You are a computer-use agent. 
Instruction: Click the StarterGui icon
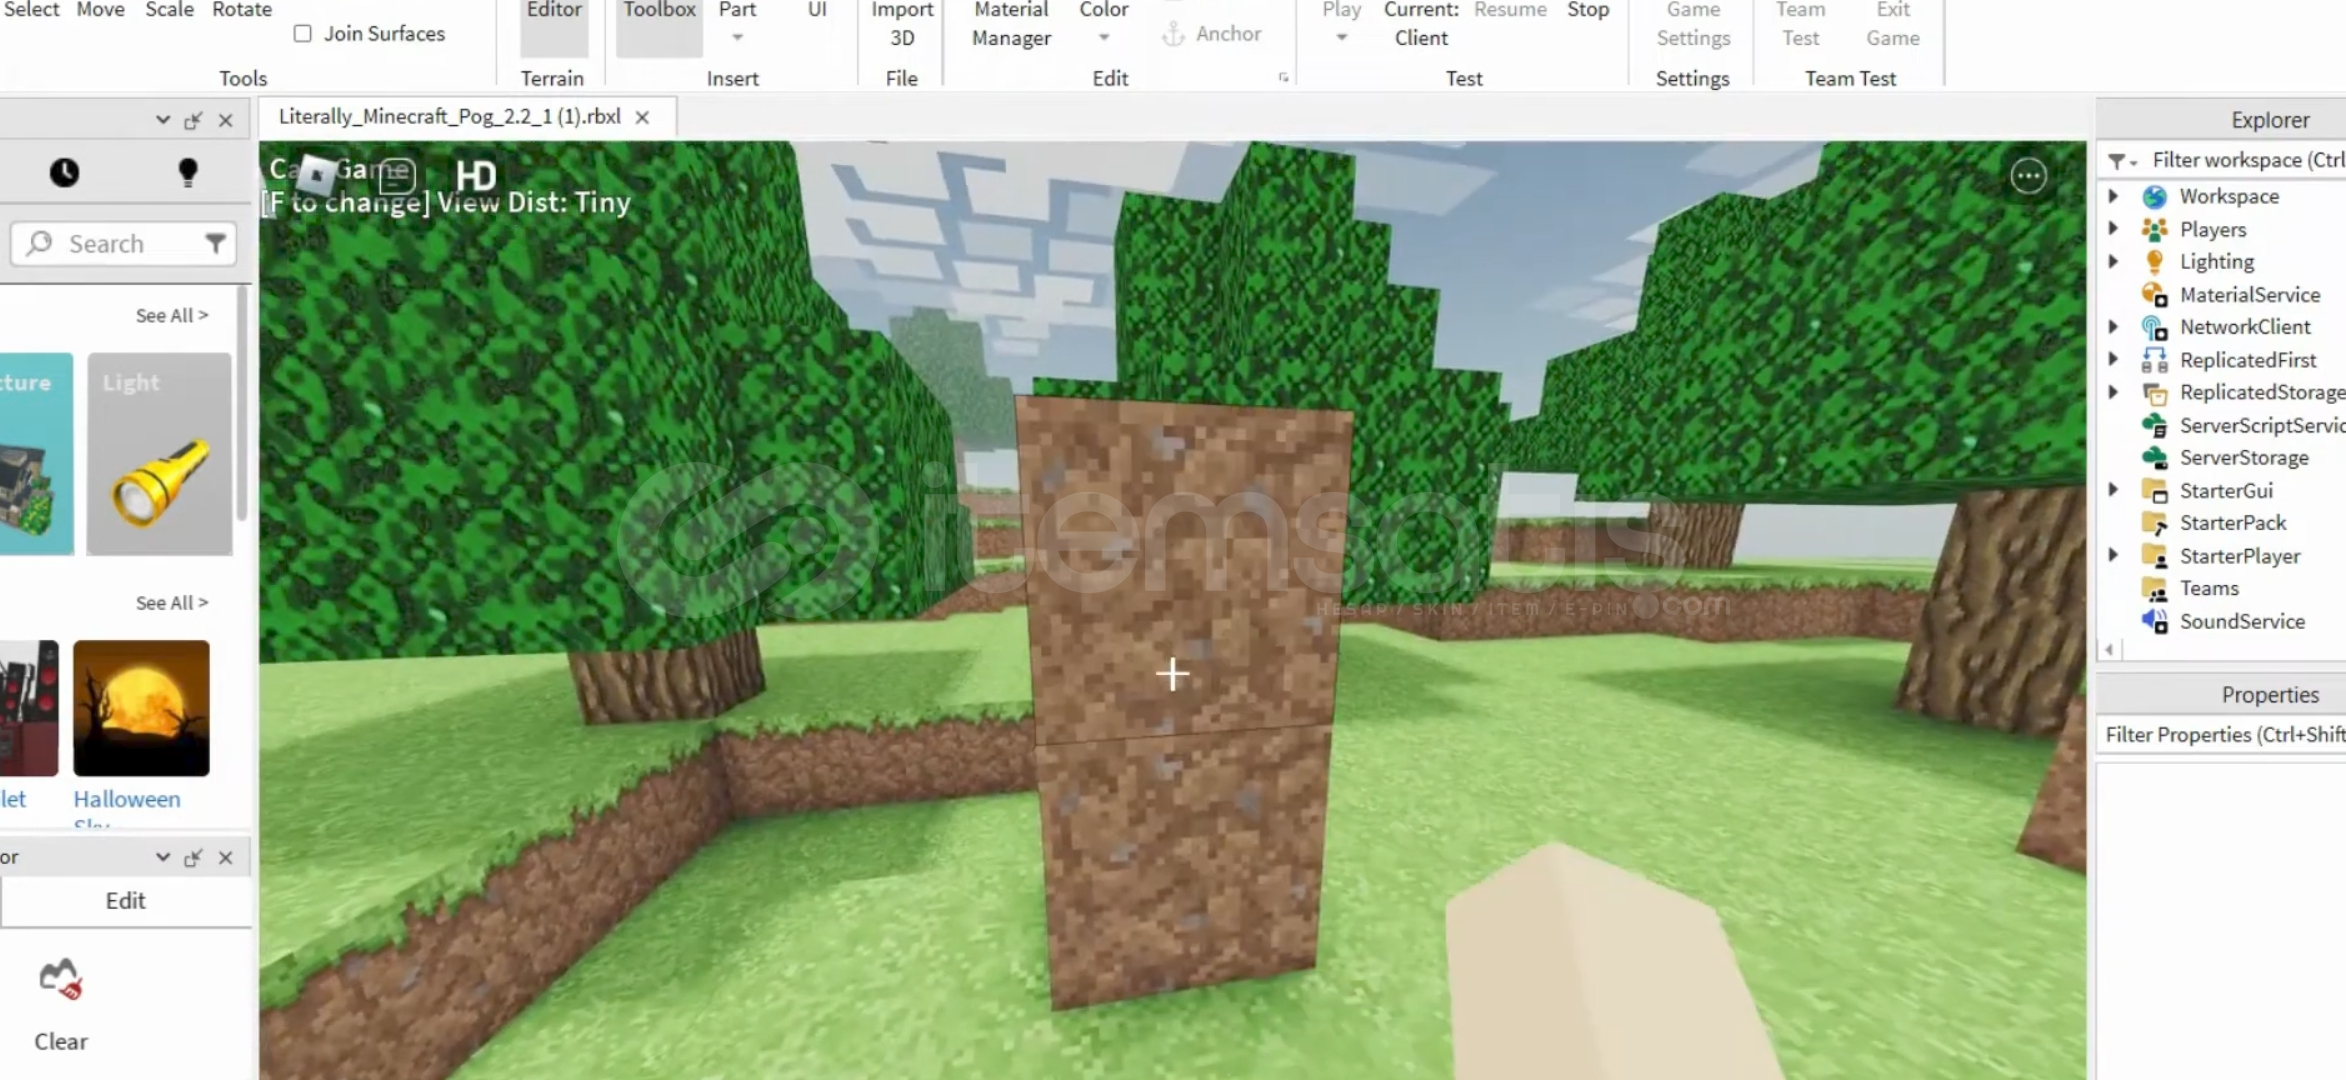pos(2154,491)
